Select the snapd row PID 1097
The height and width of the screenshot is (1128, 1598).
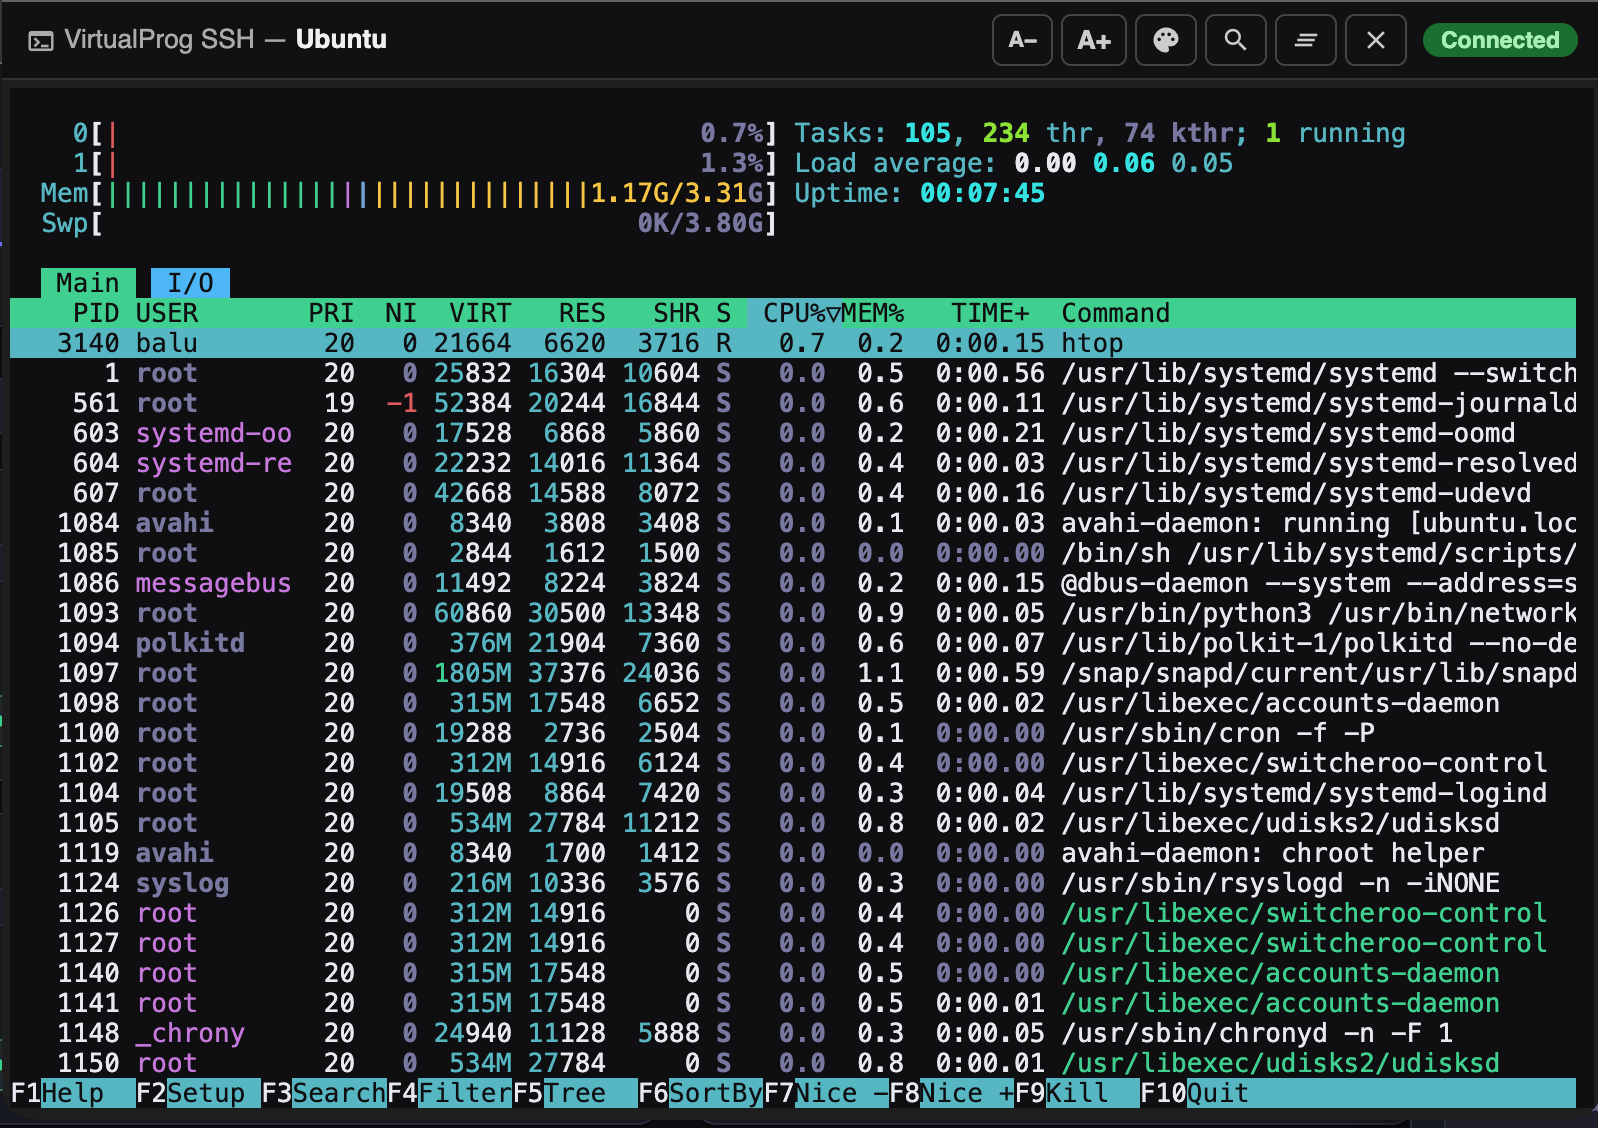(793, 673)
